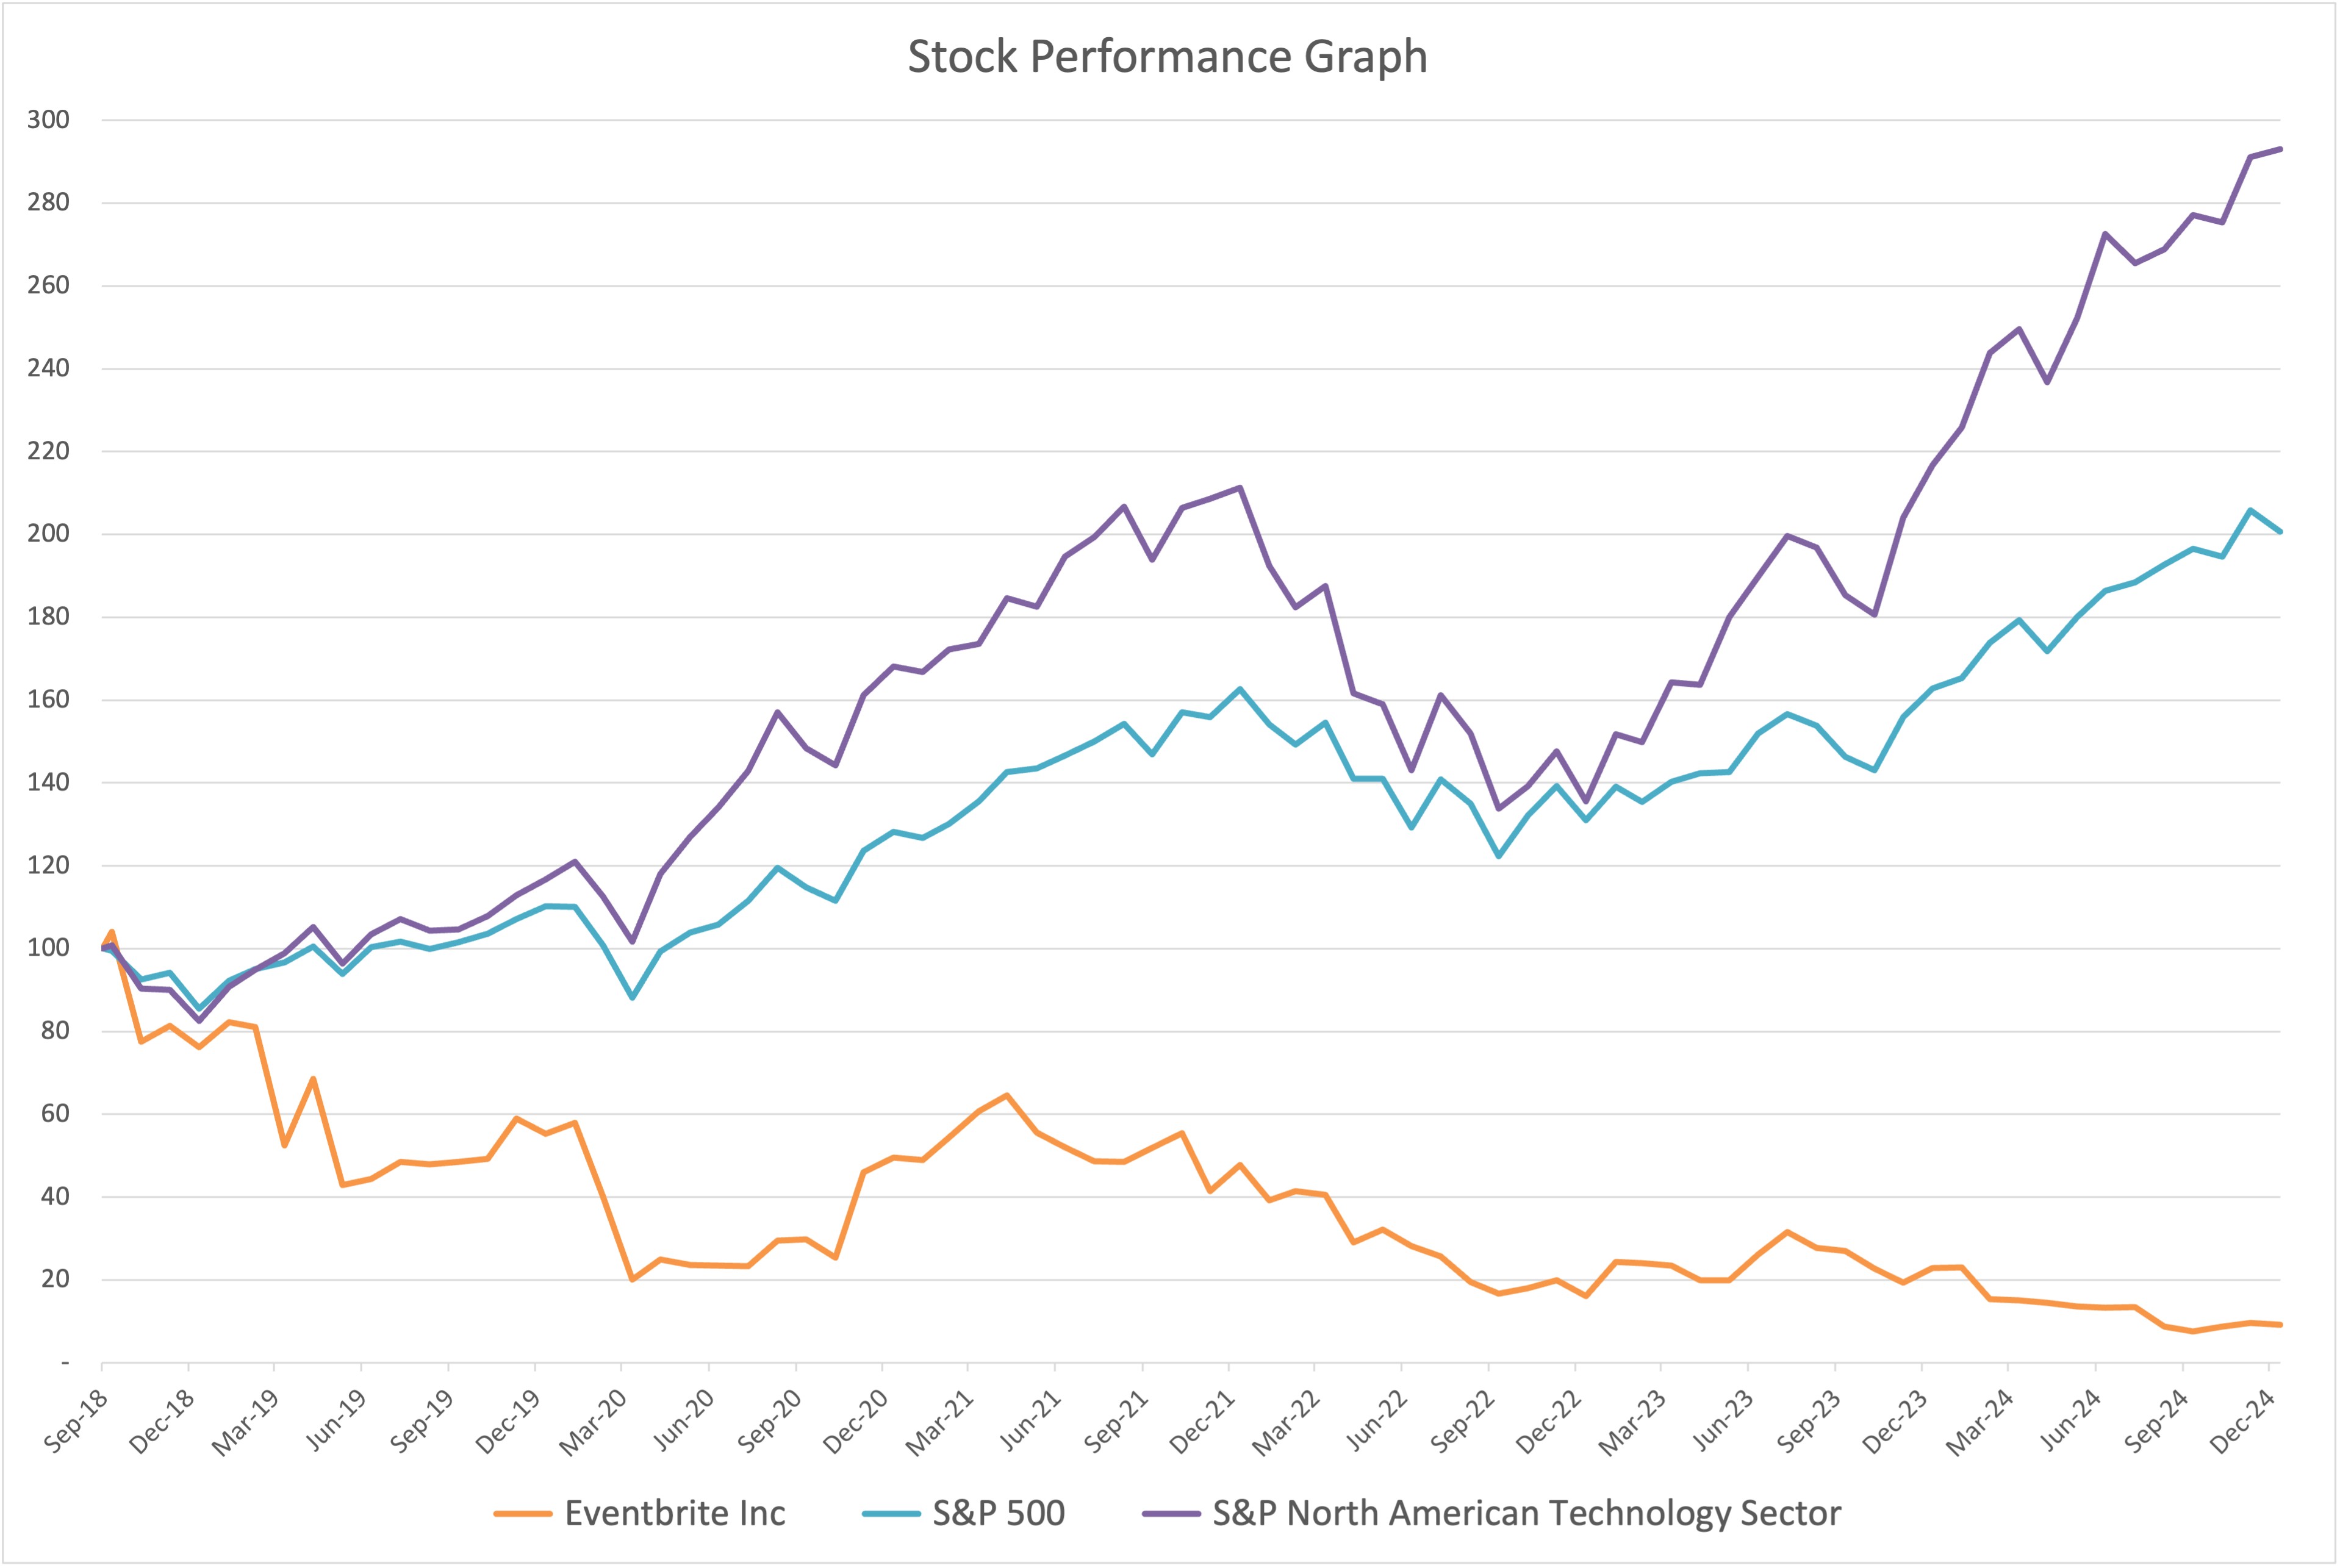Click the teal S&P 500 line's final endpoint

[2279, 532]
